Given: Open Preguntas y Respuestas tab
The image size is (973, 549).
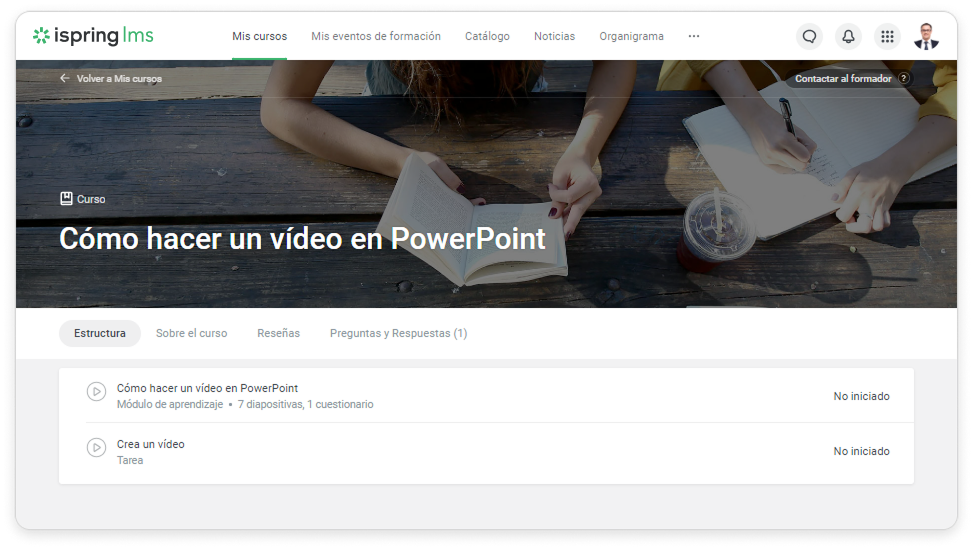Looking at the screenshot, I should click(398, 333).
